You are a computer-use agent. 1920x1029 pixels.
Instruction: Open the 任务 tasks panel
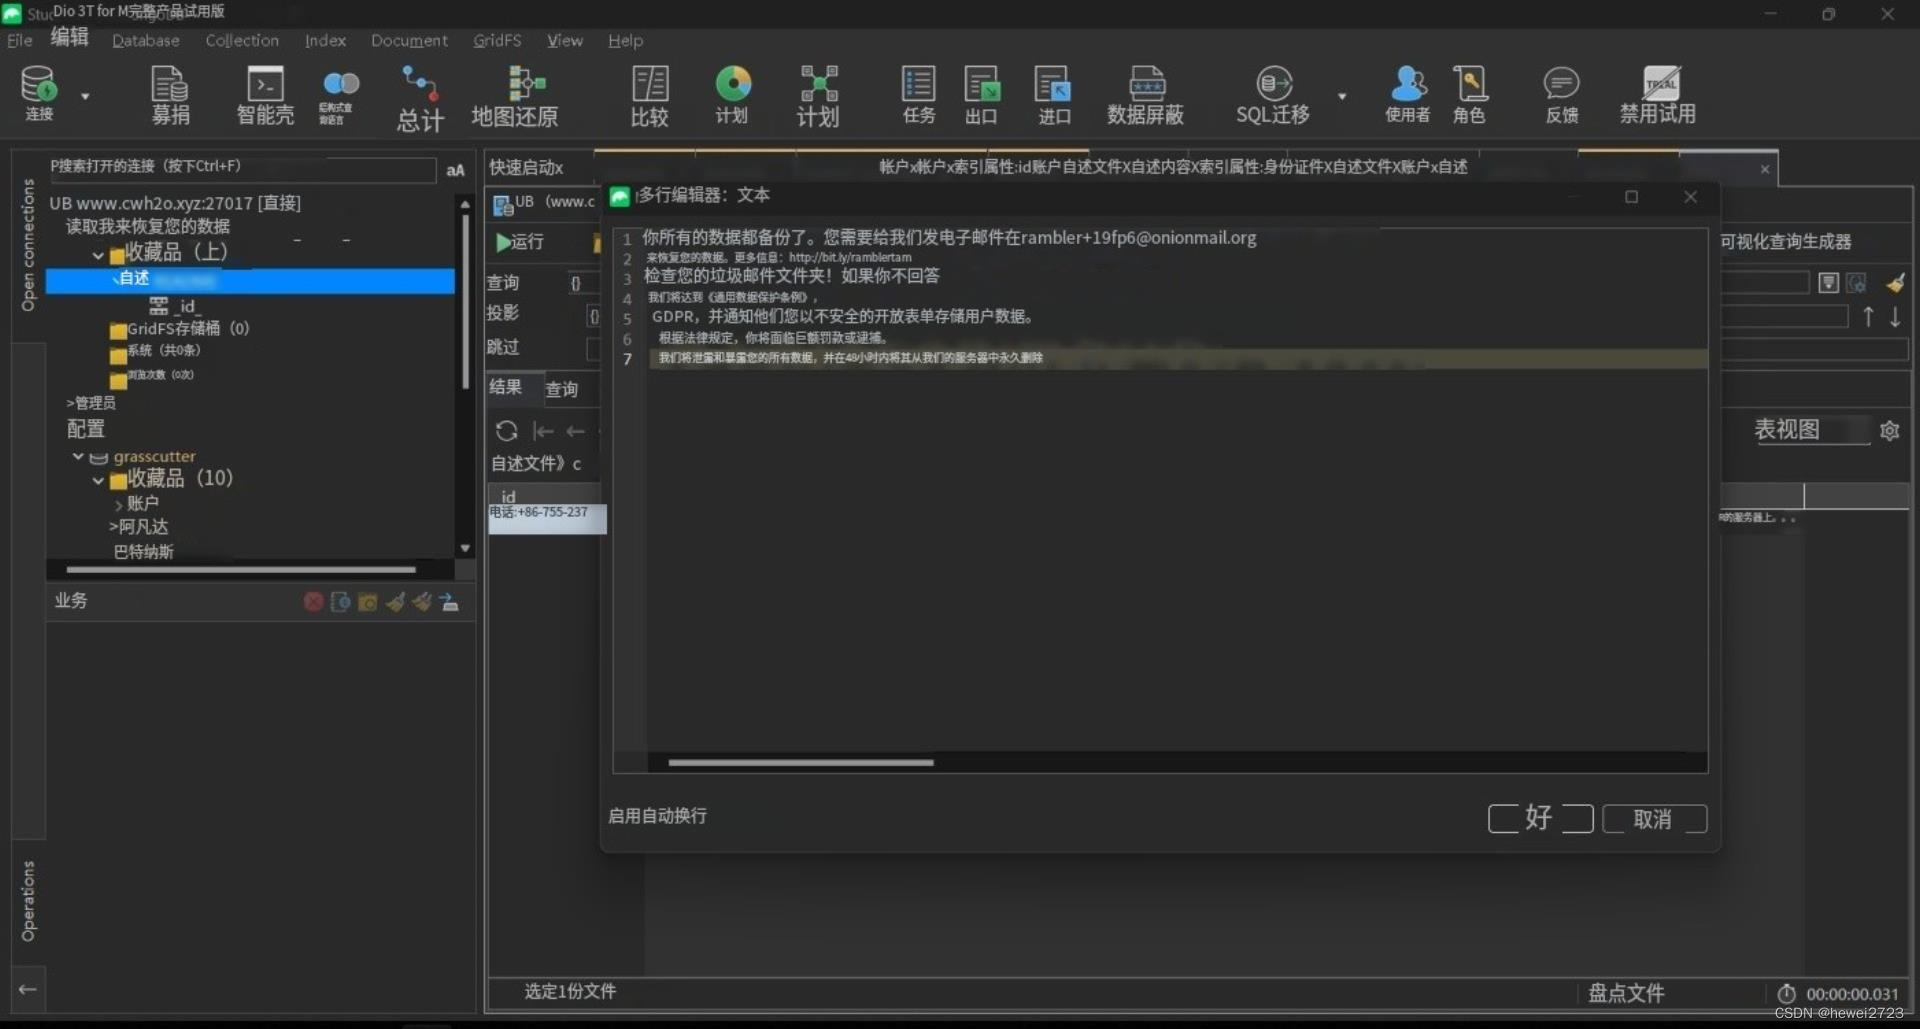click(918, 95)
